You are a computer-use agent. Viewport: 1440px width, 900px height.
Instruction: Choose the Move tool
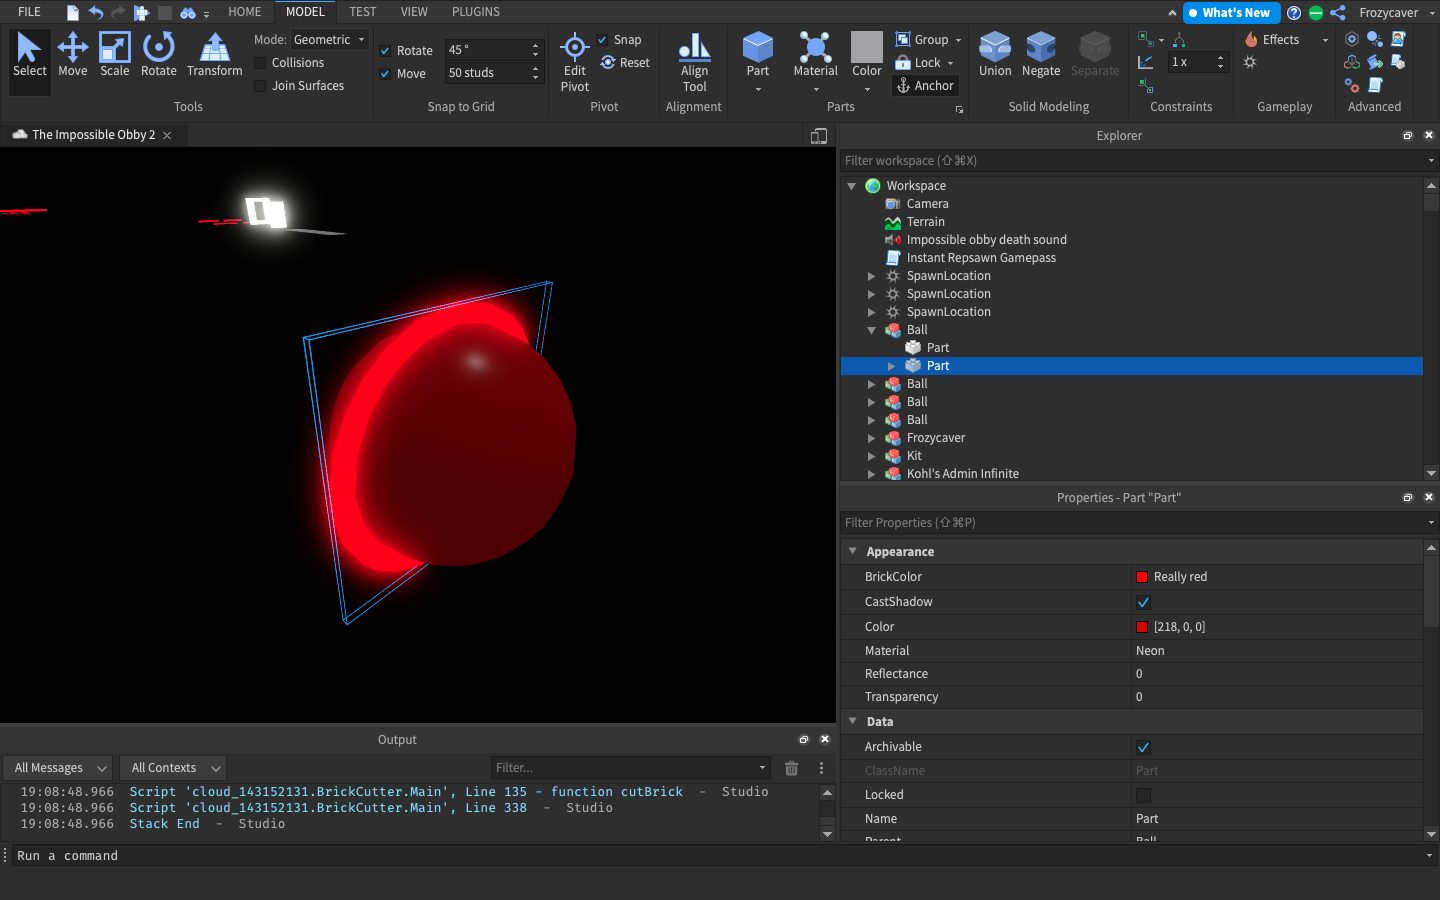[x=72, y=55]
